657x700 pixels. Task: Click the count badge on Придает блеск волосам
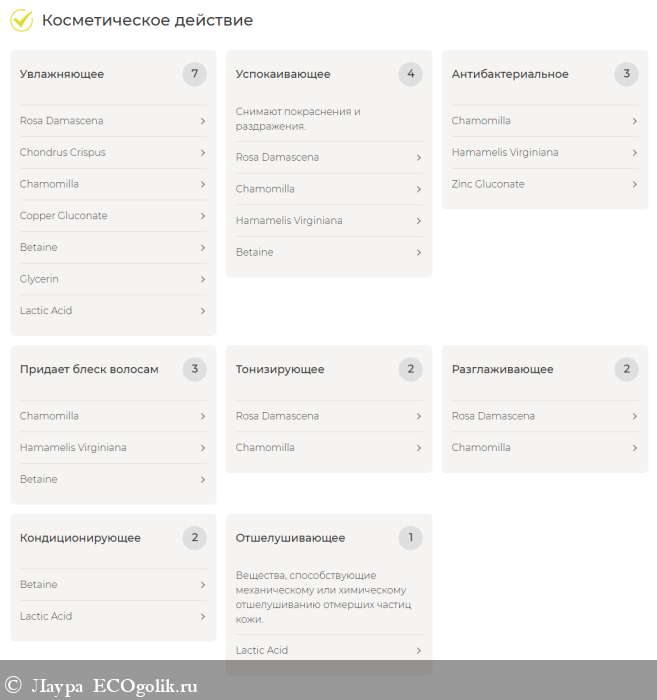tap(194, 369)
